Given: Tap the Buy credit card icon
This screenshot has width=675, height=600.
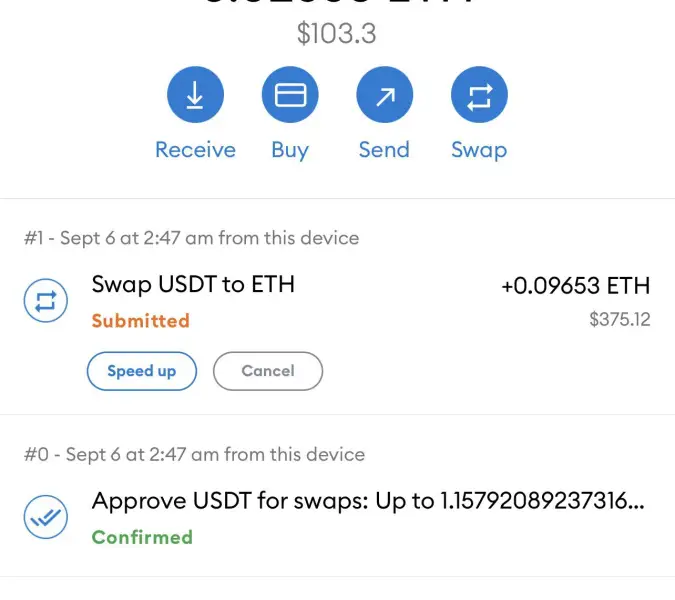Looking at the screenshot, I should 290,96.
